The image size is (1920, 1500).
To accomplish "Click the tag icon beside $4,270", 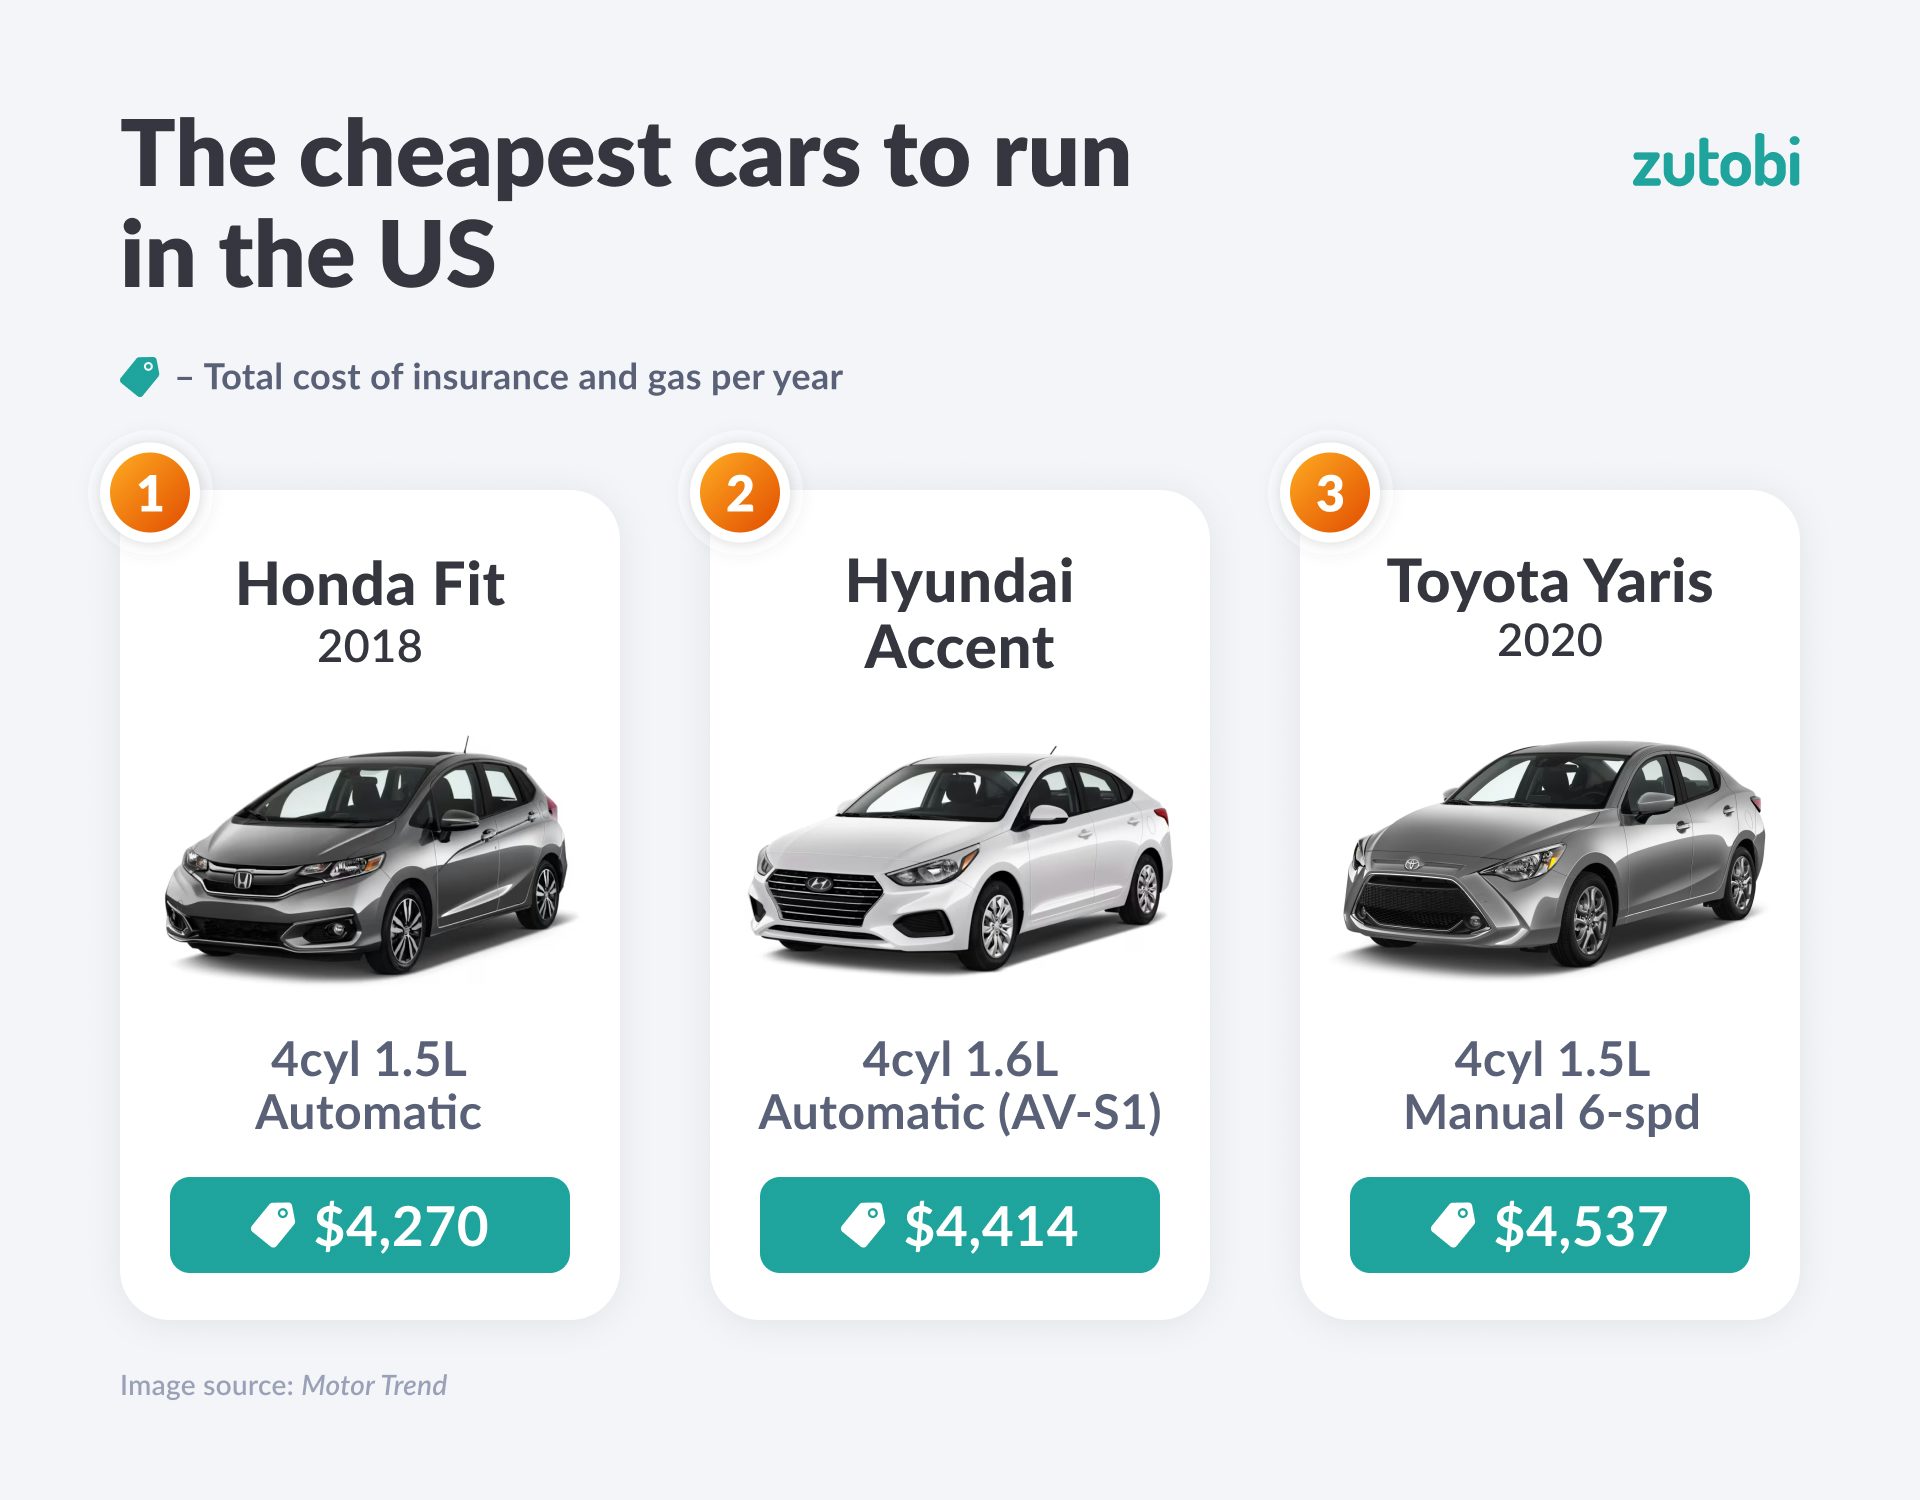I will tap(273, 1225).
